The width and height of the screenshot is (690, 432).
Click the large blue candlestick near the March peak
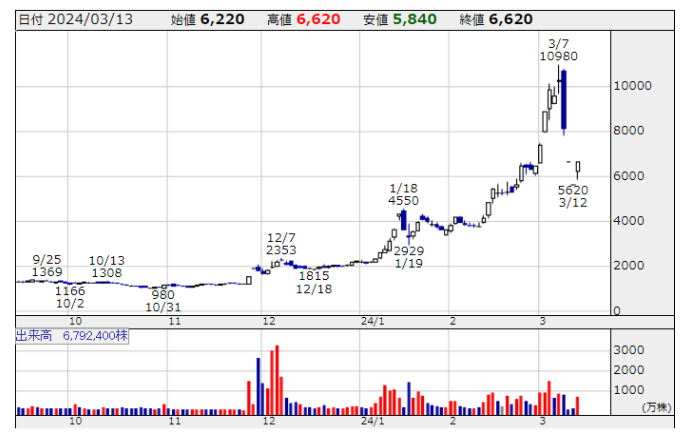tap(565, 100)
